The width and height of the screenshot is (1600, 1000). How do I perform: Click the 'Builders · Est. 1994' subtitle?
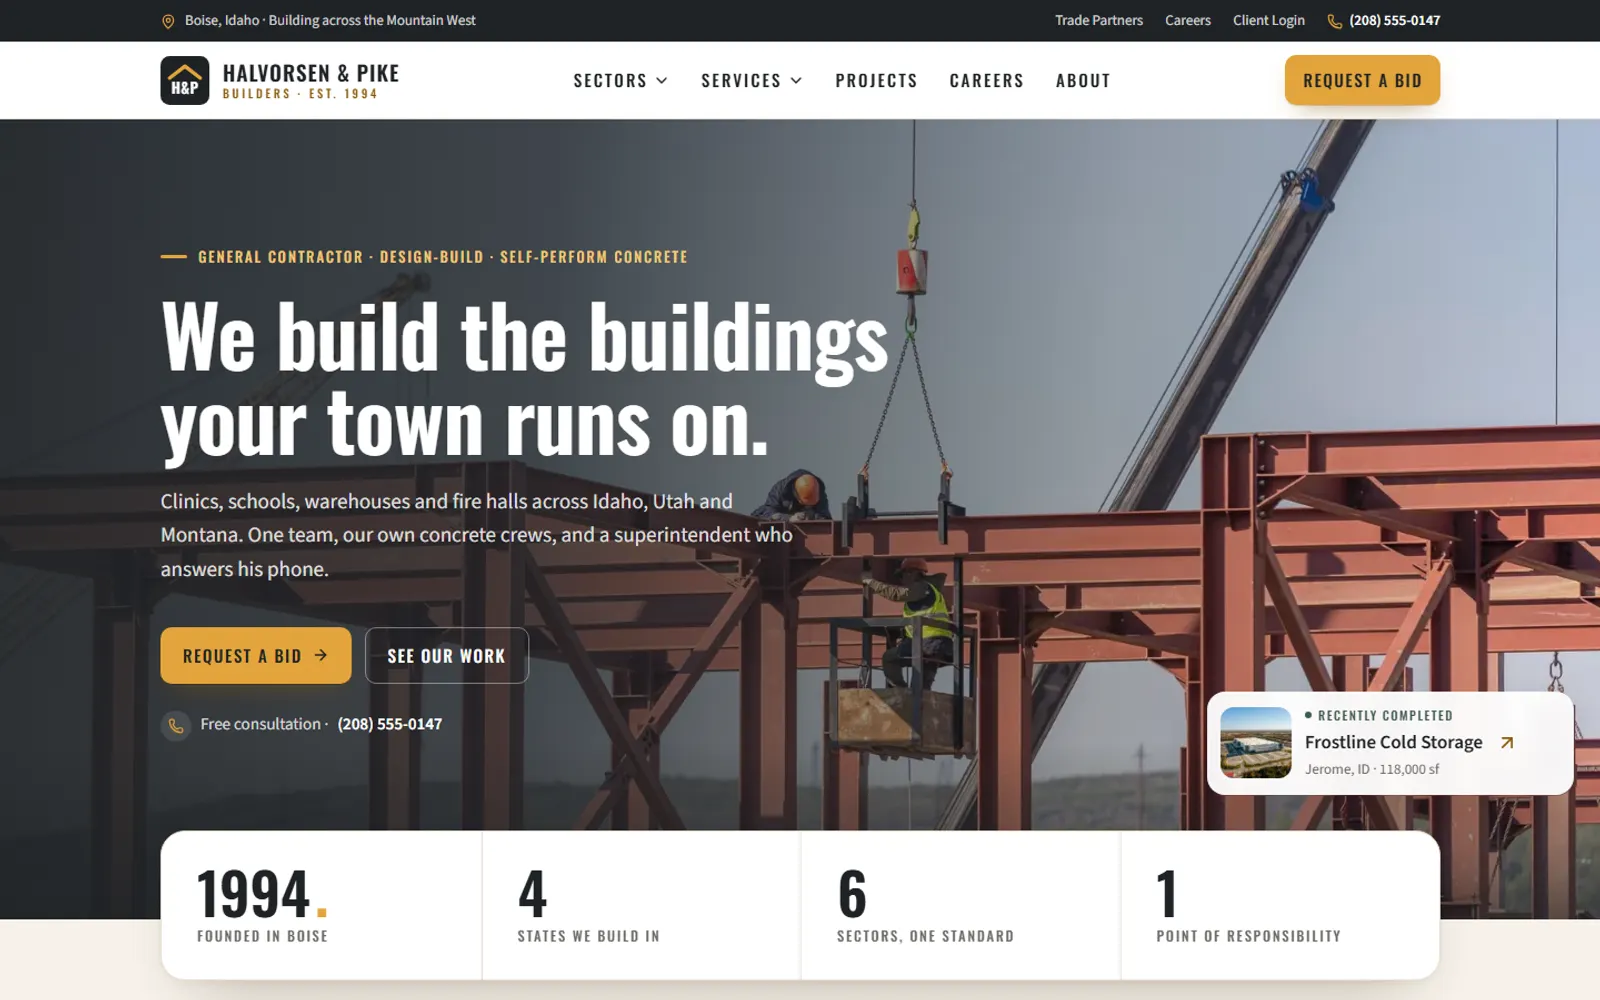pos(300,94)
